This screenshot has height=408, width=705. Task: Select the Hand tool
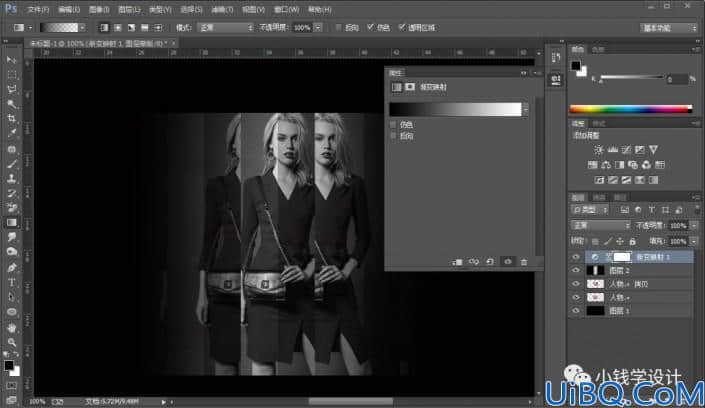tap(12, 327)
